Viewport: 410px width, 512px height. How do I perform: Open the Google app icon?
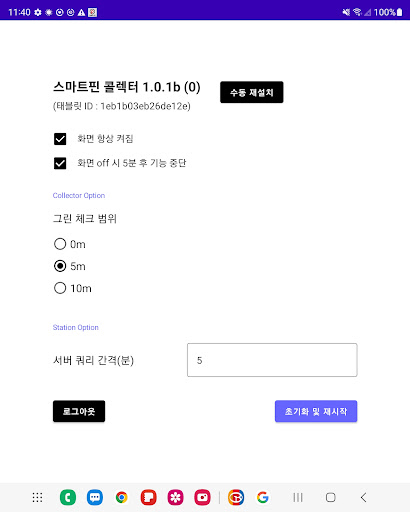[263, 497]
